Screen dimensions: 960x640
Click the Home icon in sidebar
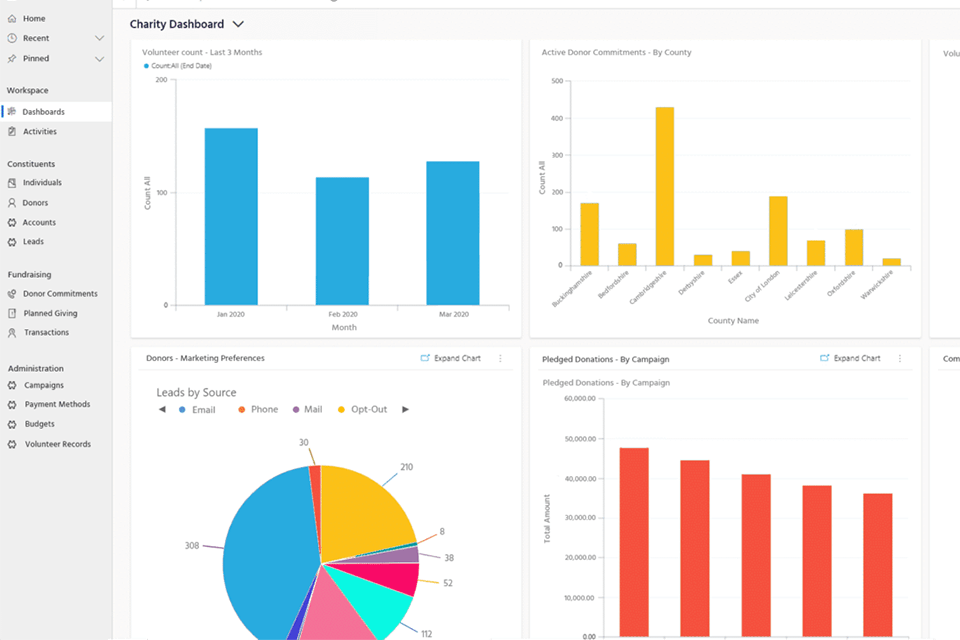(12, 19)
